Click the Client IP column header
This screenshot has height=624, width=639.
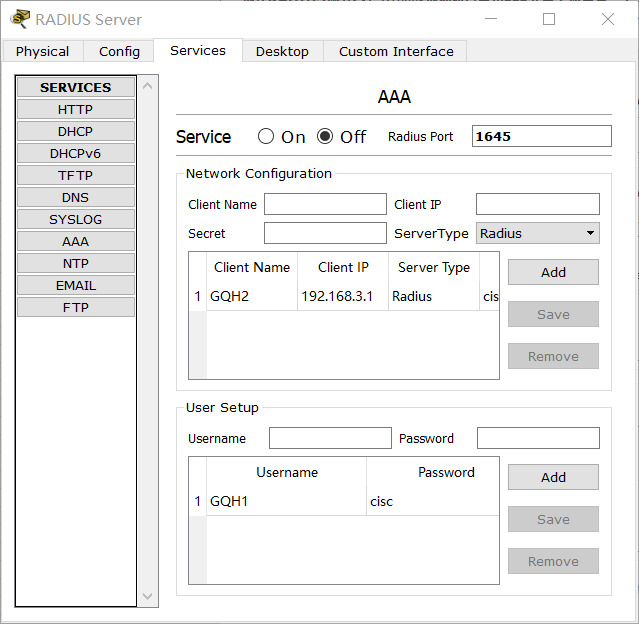[x=343, y=267]
